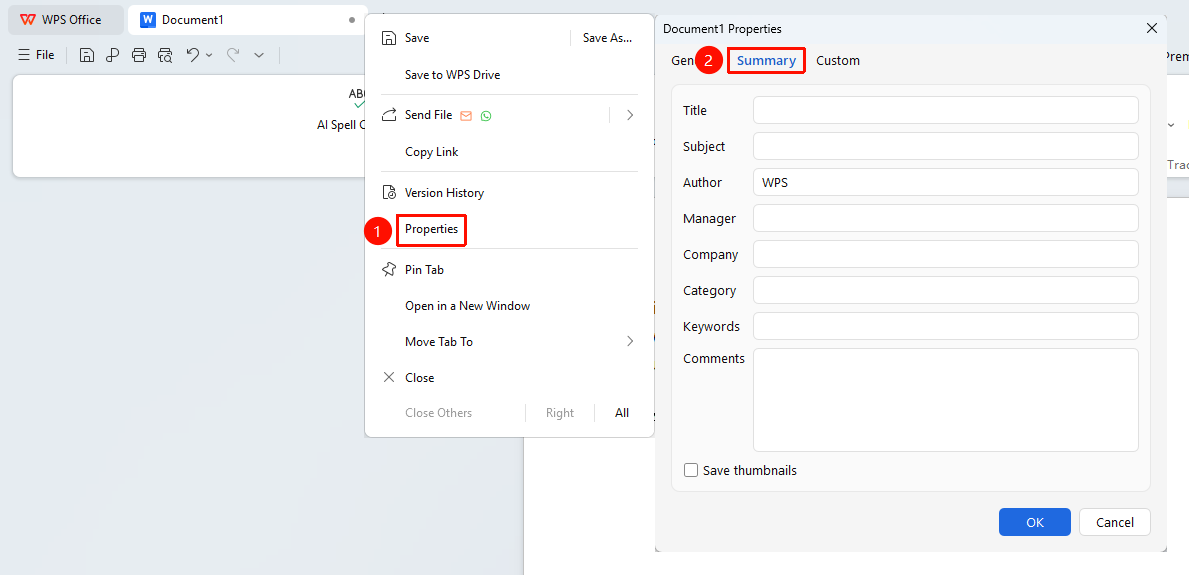The height and width of the screenshot is (575, 1189).
Task: Open Version History
Action: pyautogui.click(x=444, y=193)
